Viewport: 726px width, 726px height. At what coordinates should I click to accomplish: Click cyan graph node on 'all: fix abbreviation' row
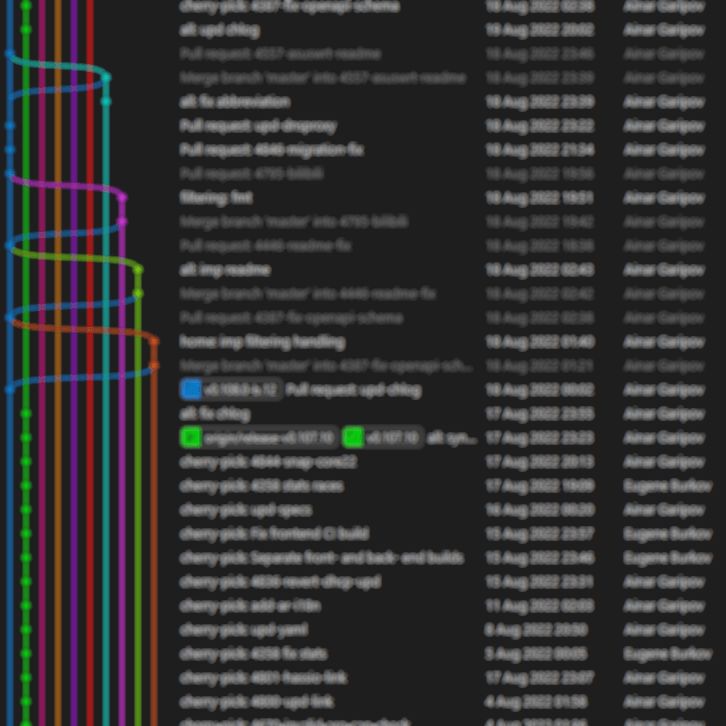click(106, 101)
